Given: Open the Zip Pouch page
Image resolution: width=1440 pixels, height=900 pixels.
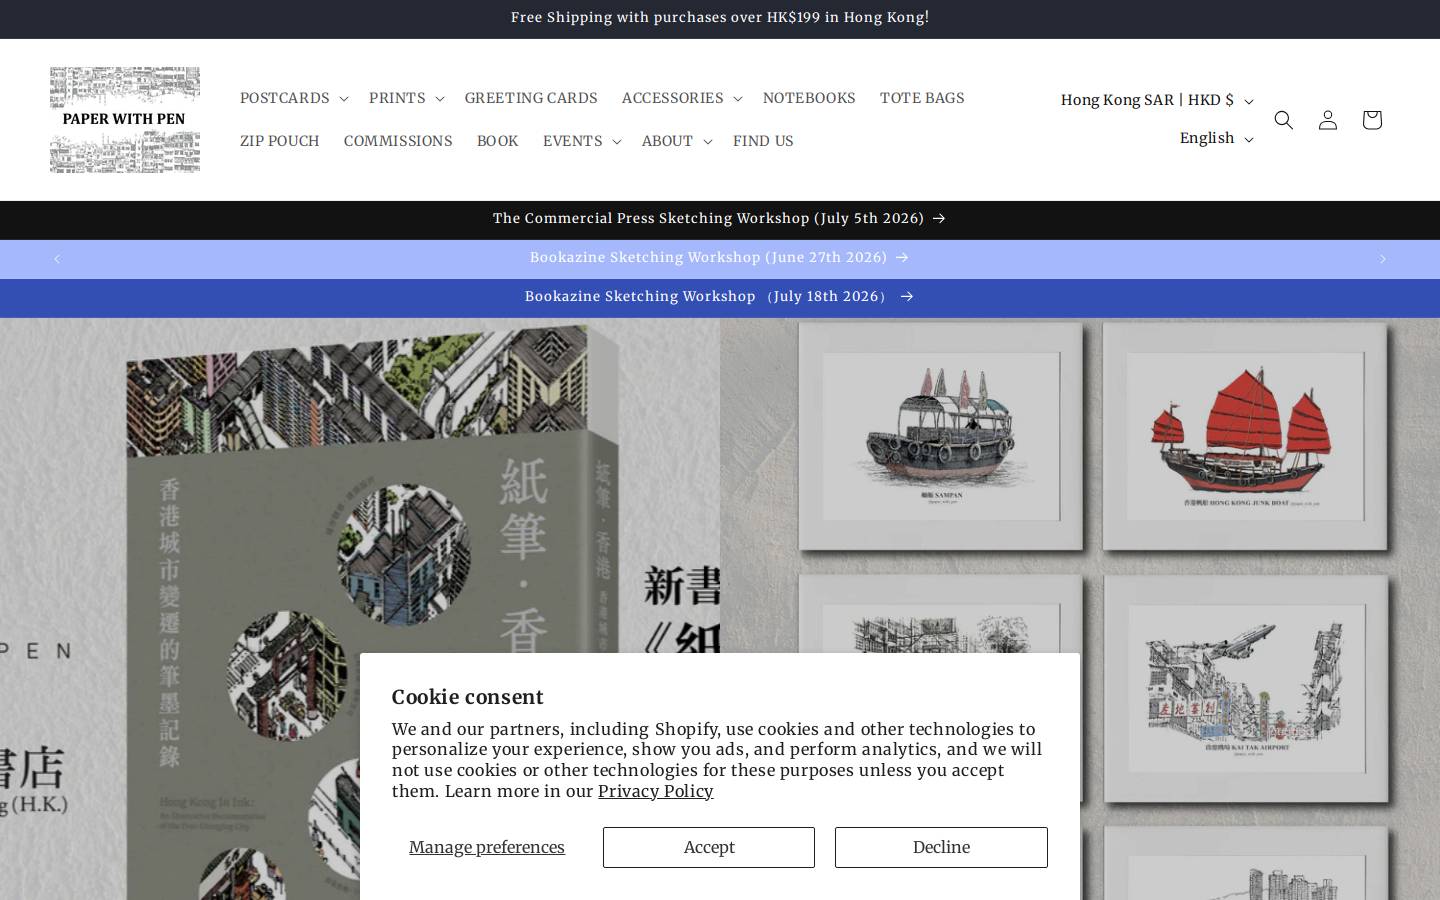Looking at the screenshot, I should (280, 141).
